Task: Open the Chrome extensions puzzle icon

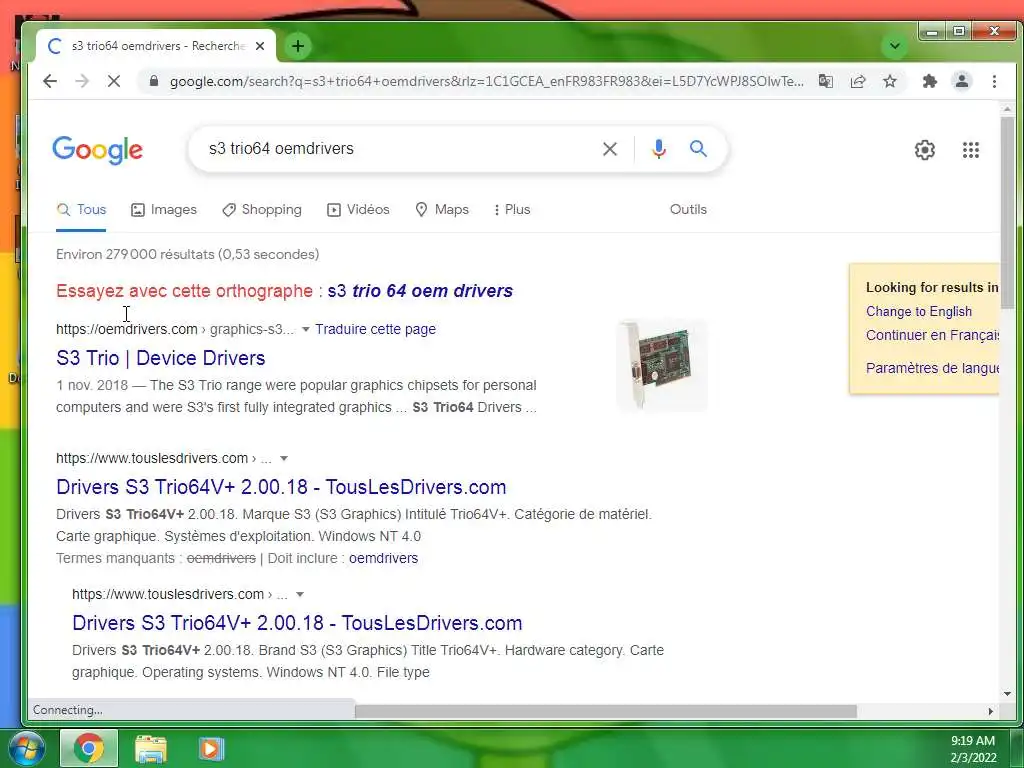Action: [929, 81]
